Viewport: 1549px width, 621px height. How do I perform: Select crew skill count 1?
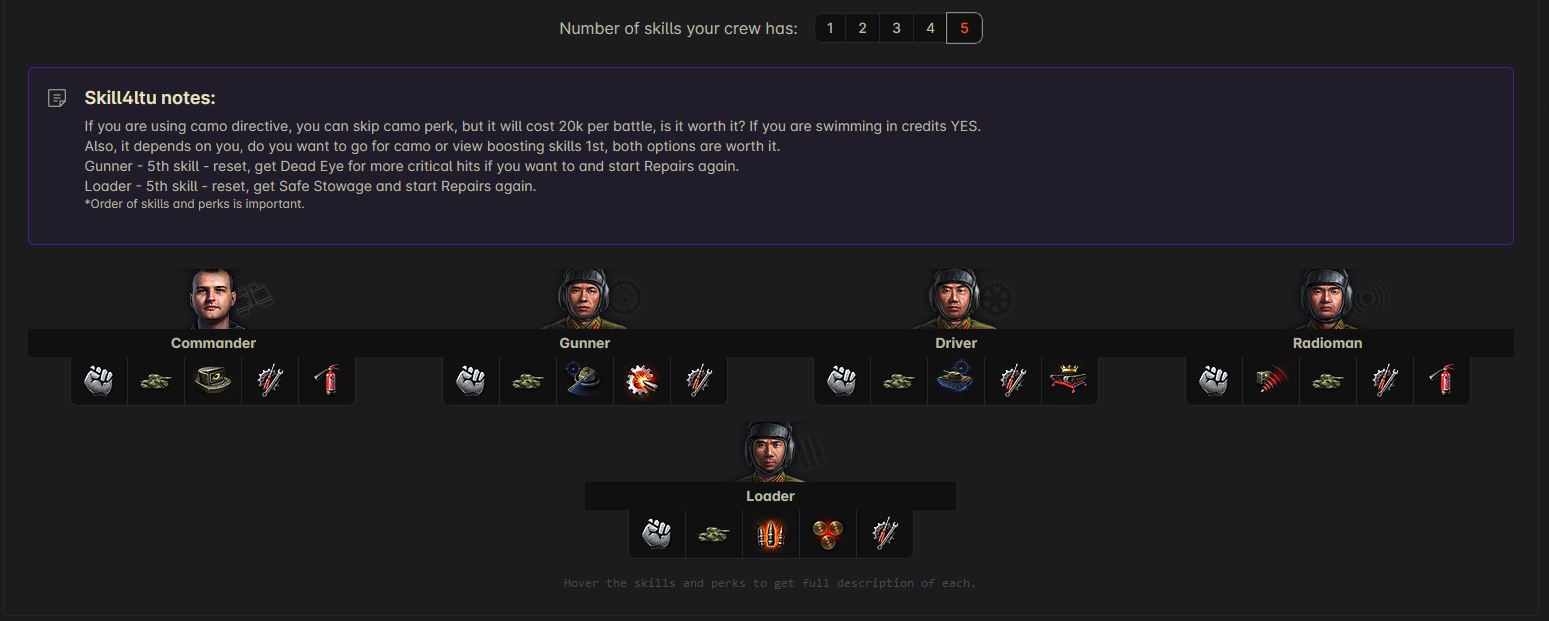[830, 28]
